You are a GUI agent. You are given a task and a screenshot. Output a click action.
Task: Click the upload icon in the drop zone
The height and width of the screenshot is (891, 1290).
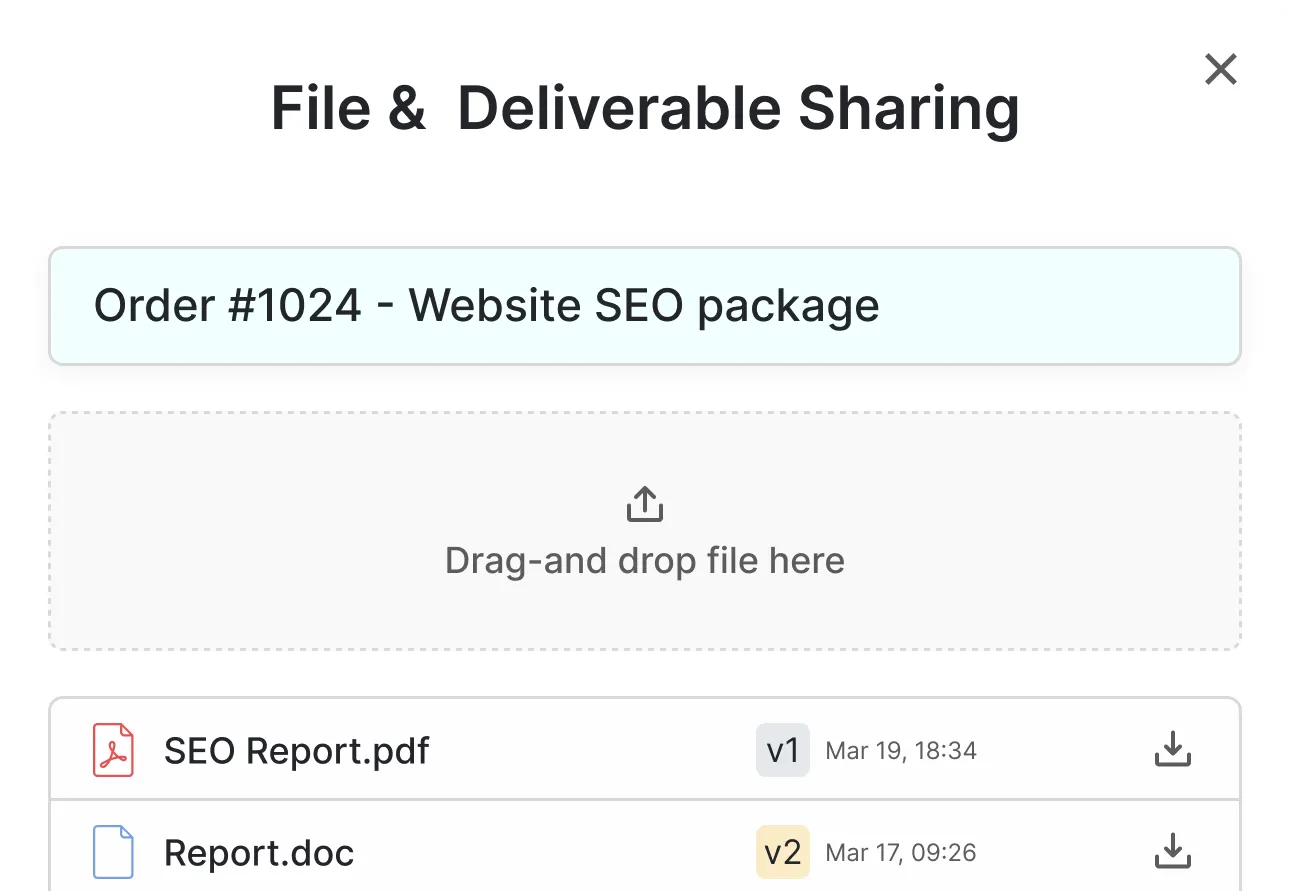pos(645,502)
